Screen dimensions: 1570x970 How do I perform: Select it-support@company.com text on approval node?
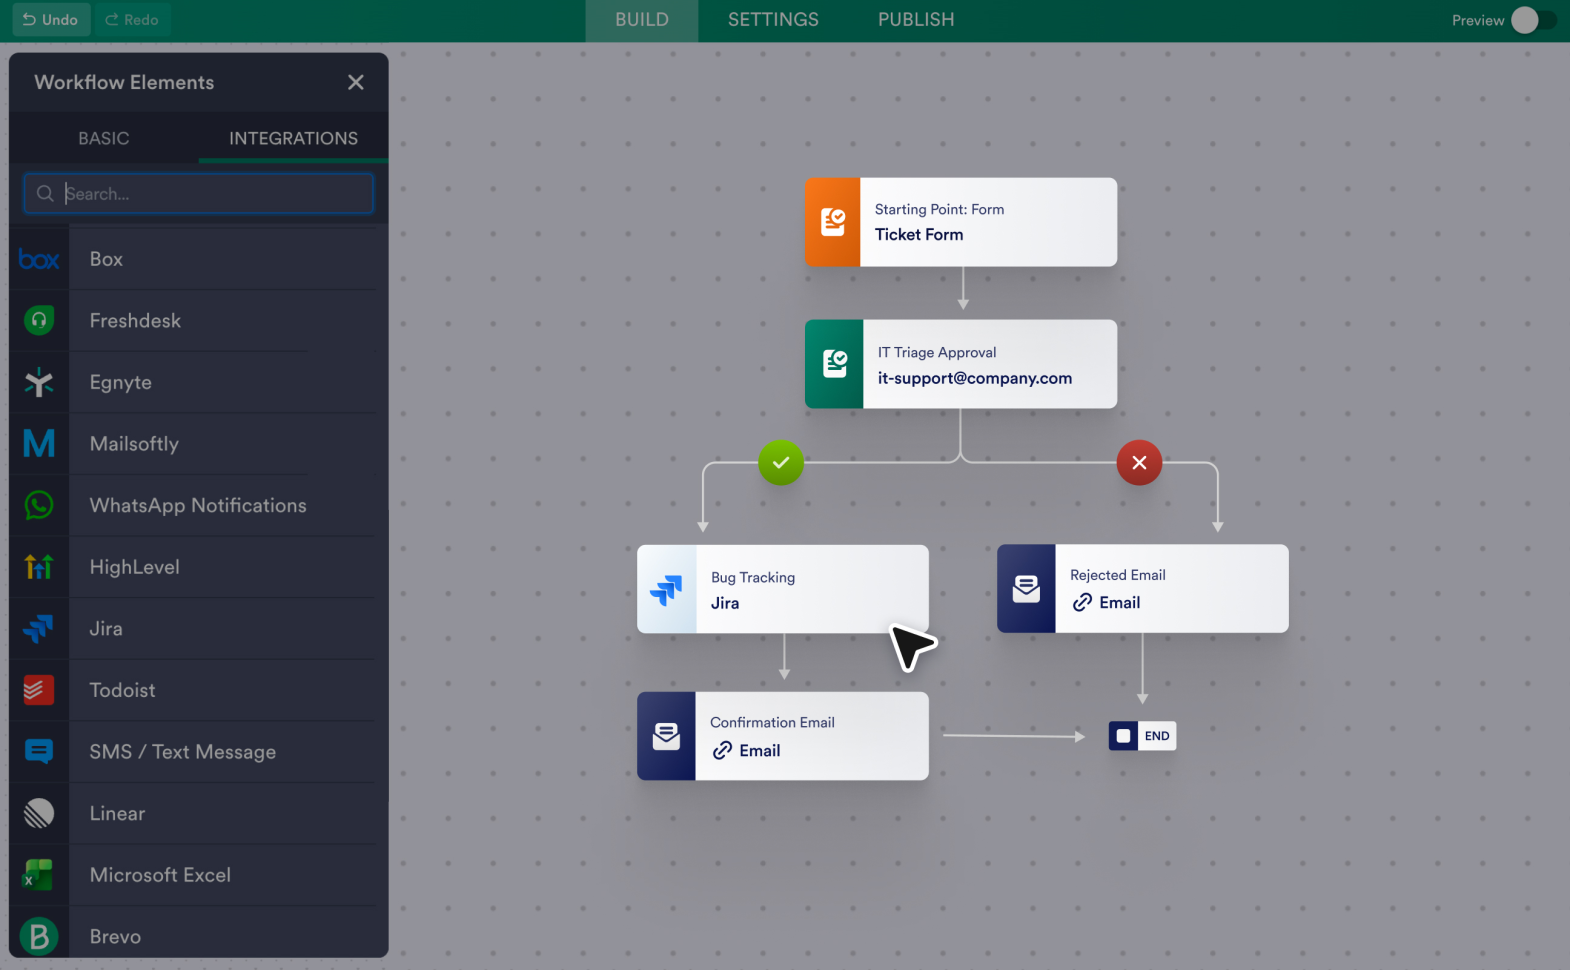(975, 378)
